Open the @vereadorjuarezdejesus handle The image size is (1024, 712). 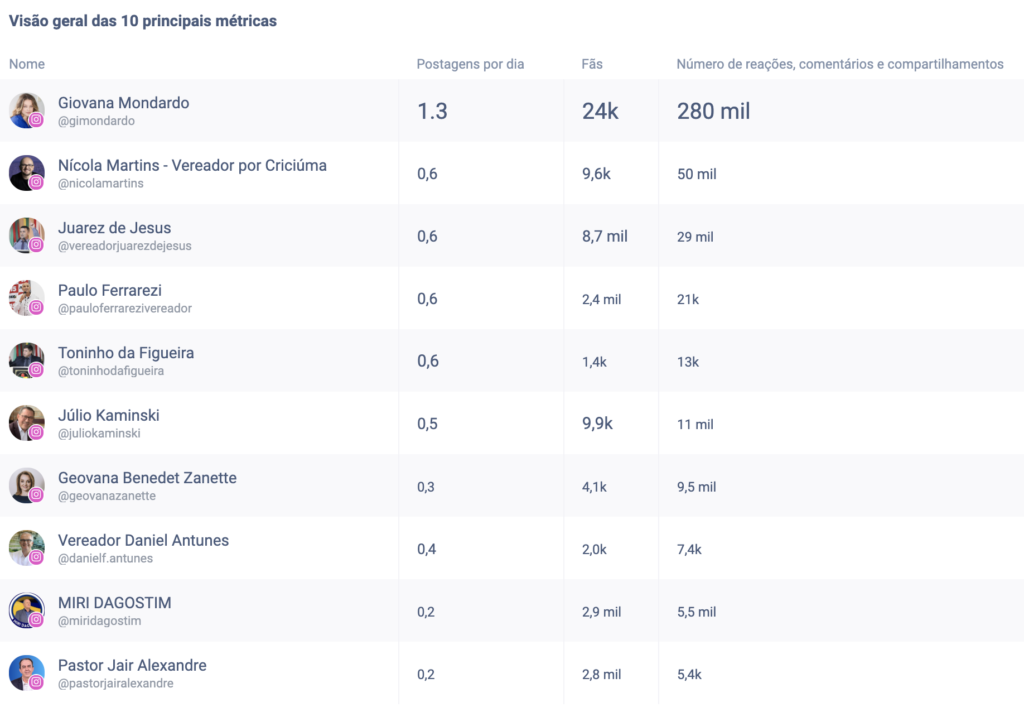tap(124, 246)
